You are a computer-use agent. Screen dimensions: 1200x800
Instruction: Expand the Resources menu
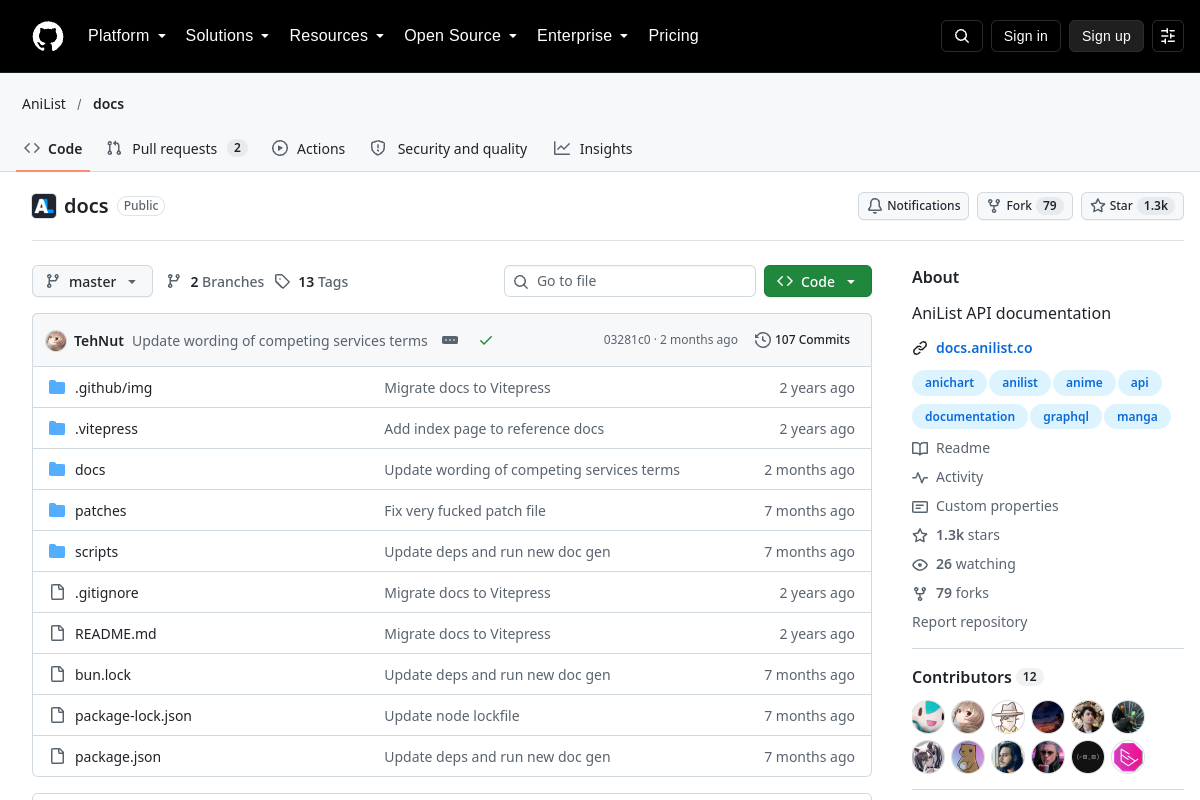pos(337,36)
